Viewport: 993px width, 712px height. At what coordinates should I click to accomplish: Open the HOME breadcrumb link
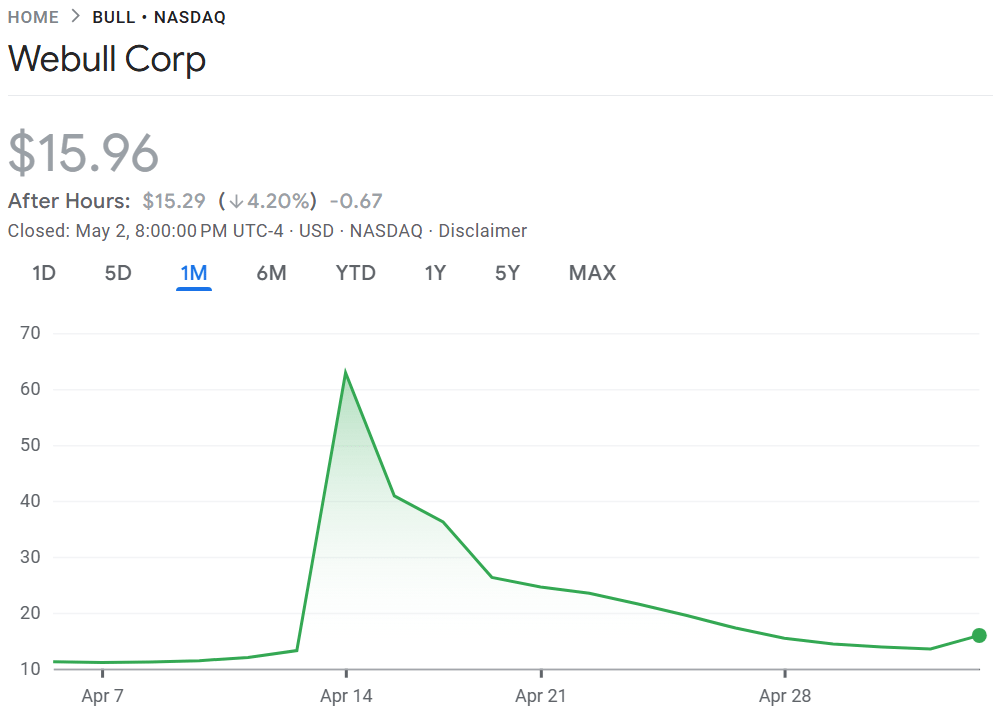[x=33, y=17]
